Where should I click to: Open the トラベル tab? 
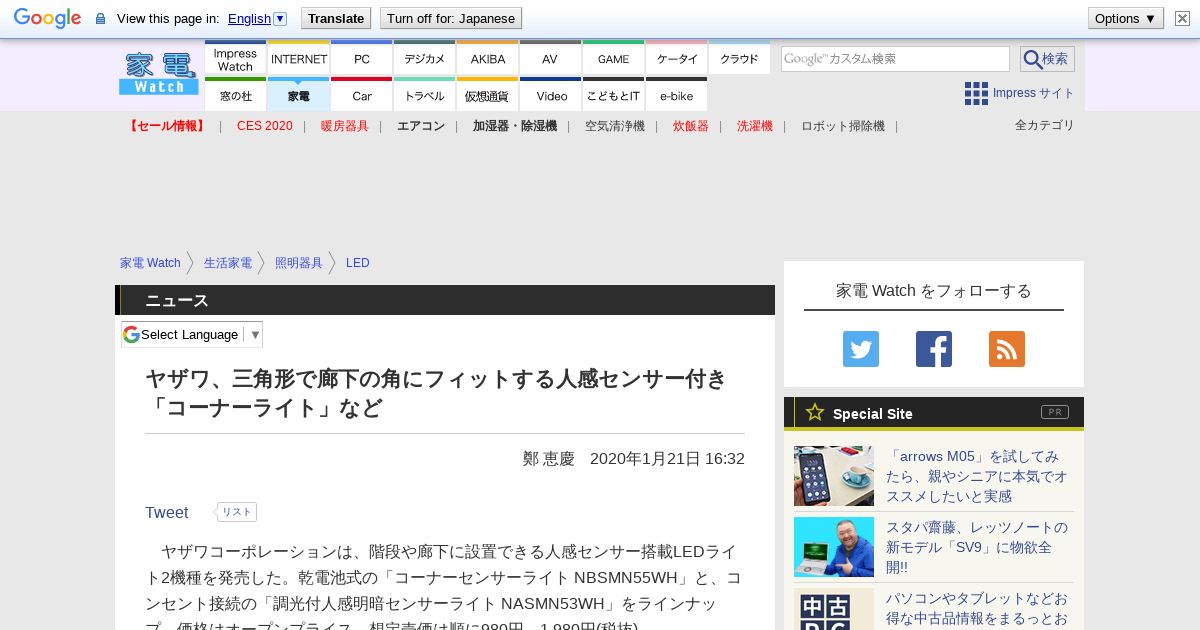(424, 95)
